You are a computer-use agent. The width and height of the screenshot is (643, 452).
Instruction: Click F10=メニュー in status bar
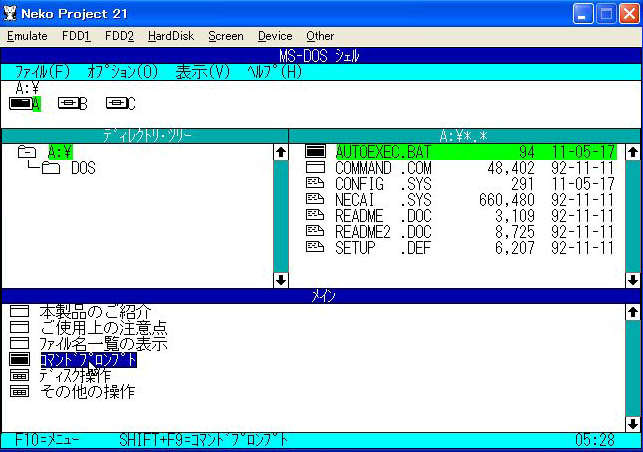coord(47,440)
